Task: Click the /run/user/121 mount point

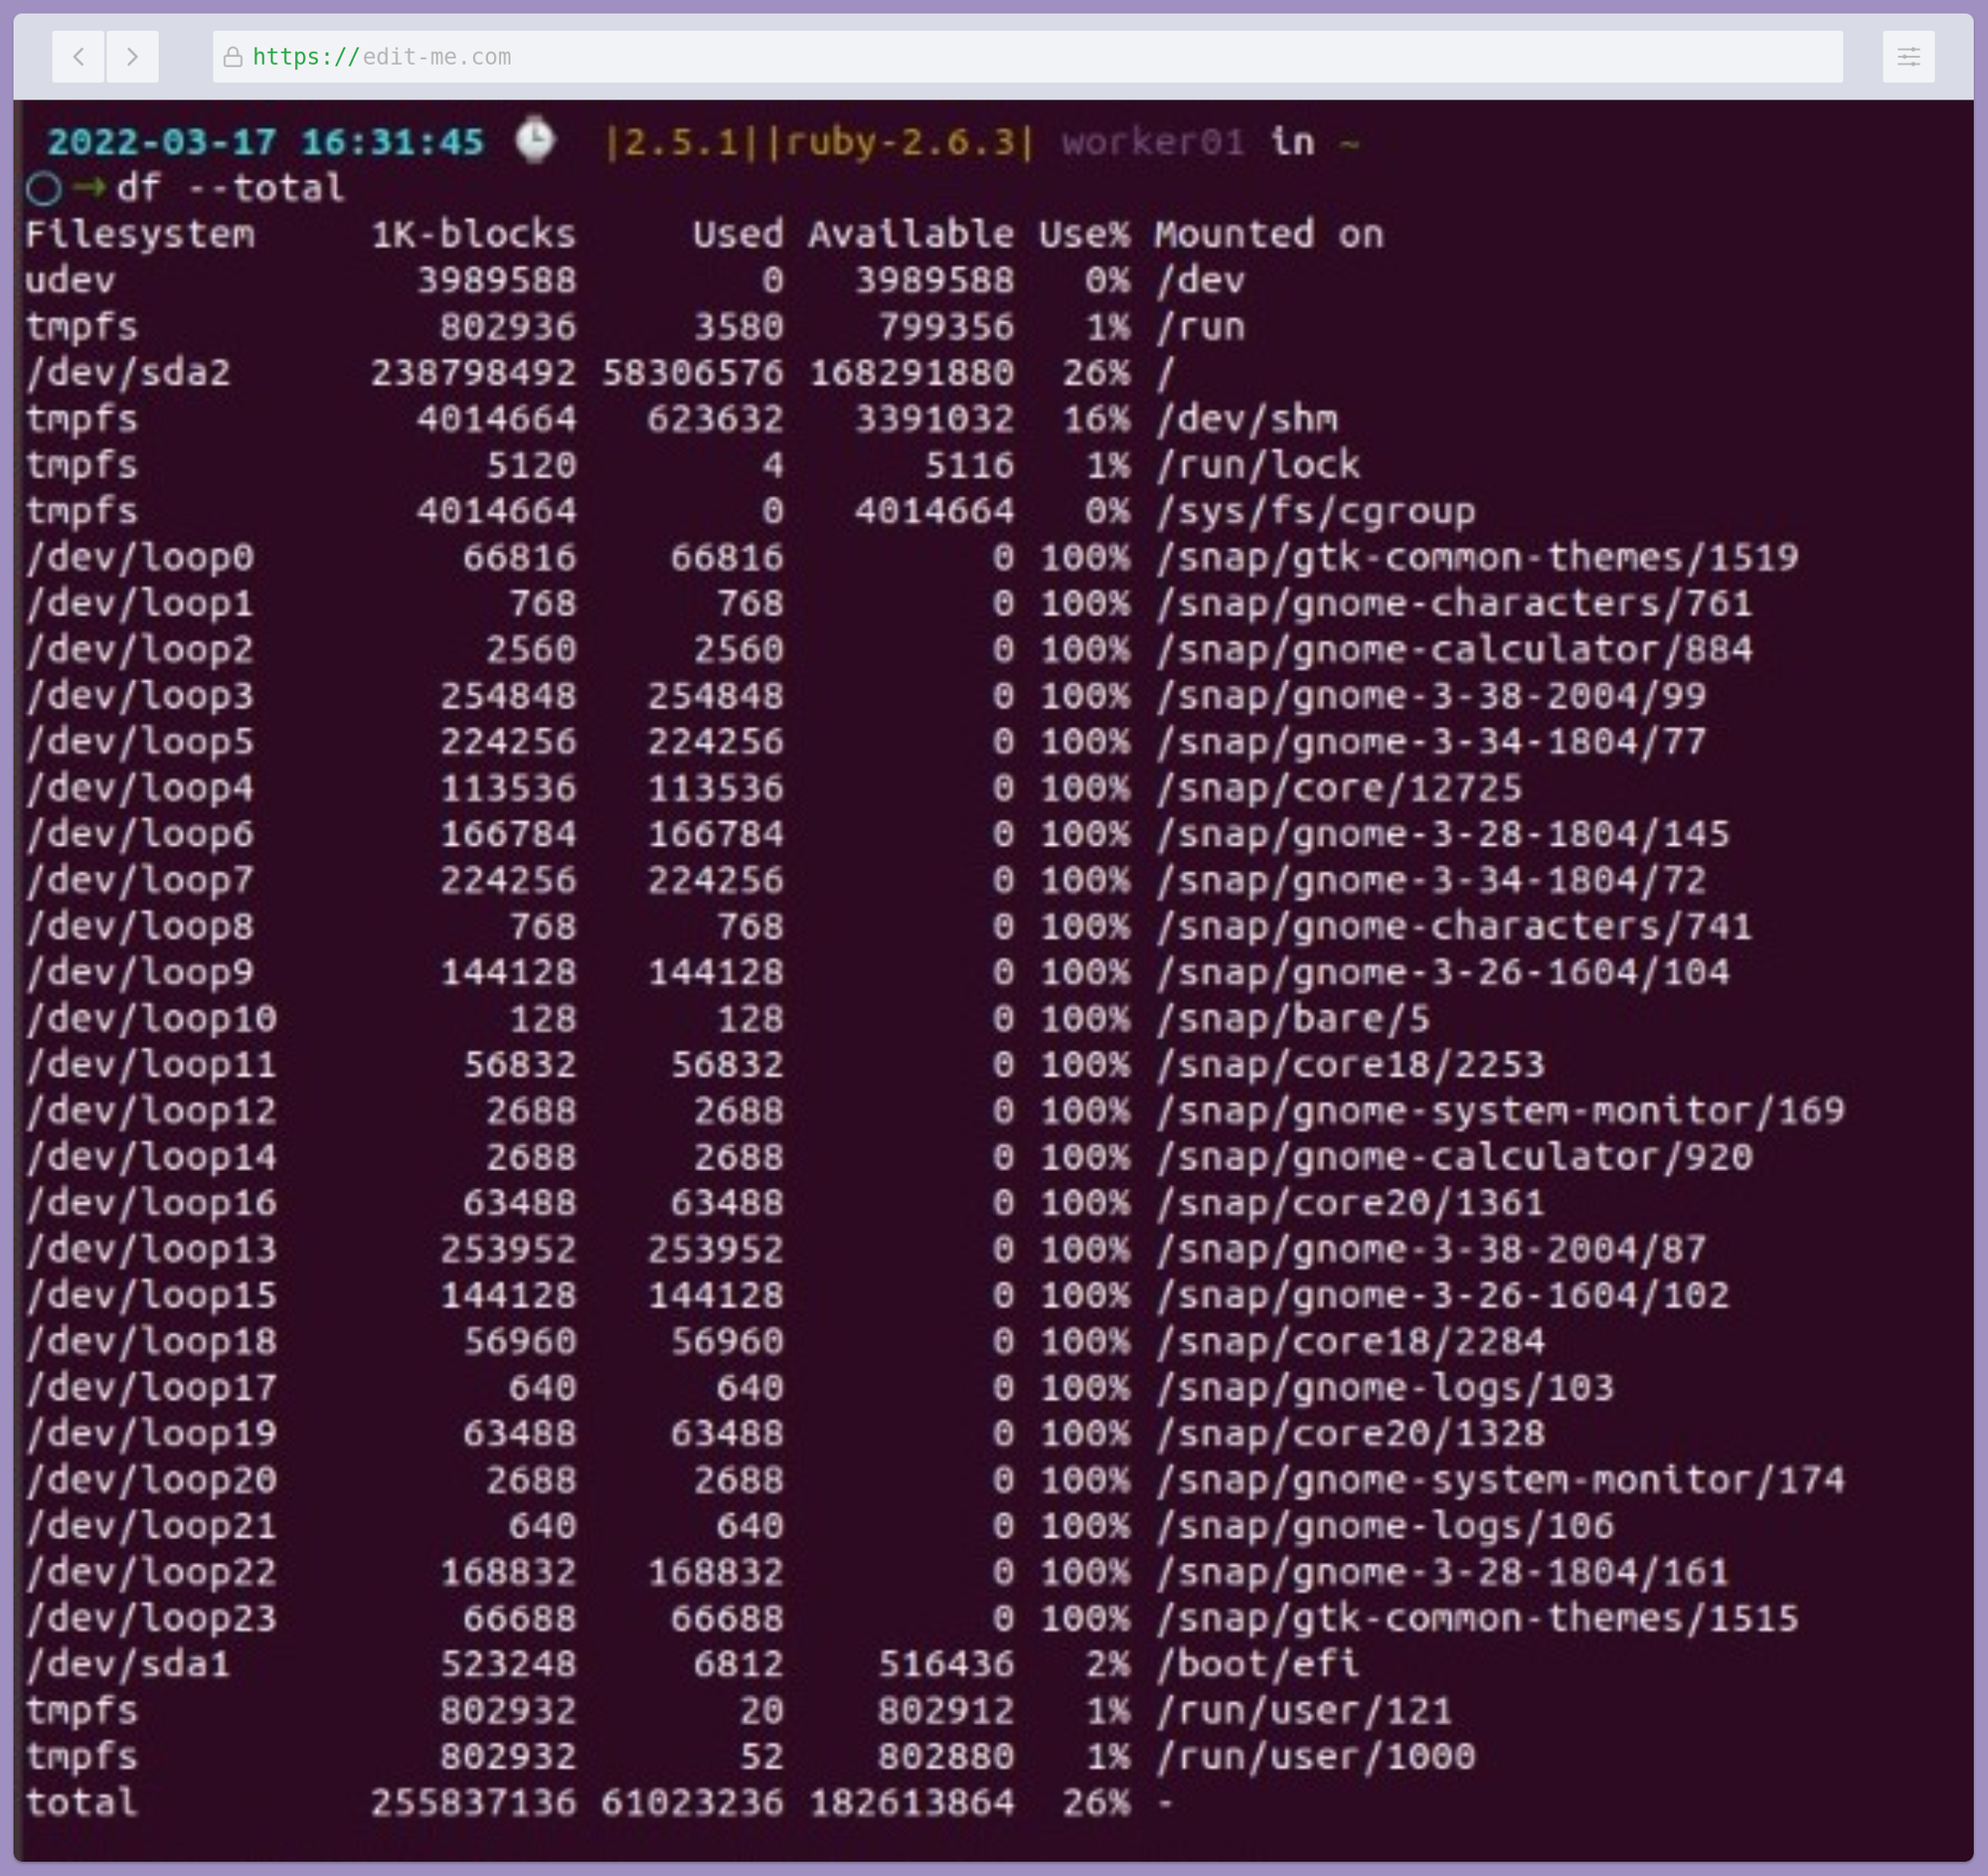Action: tap(1304, 1710)
